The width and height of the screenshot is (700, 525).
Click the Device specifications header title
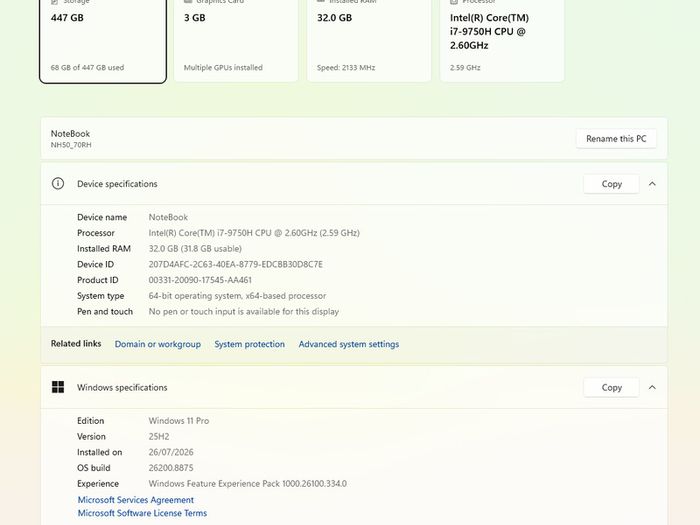(x=117, y=184)
